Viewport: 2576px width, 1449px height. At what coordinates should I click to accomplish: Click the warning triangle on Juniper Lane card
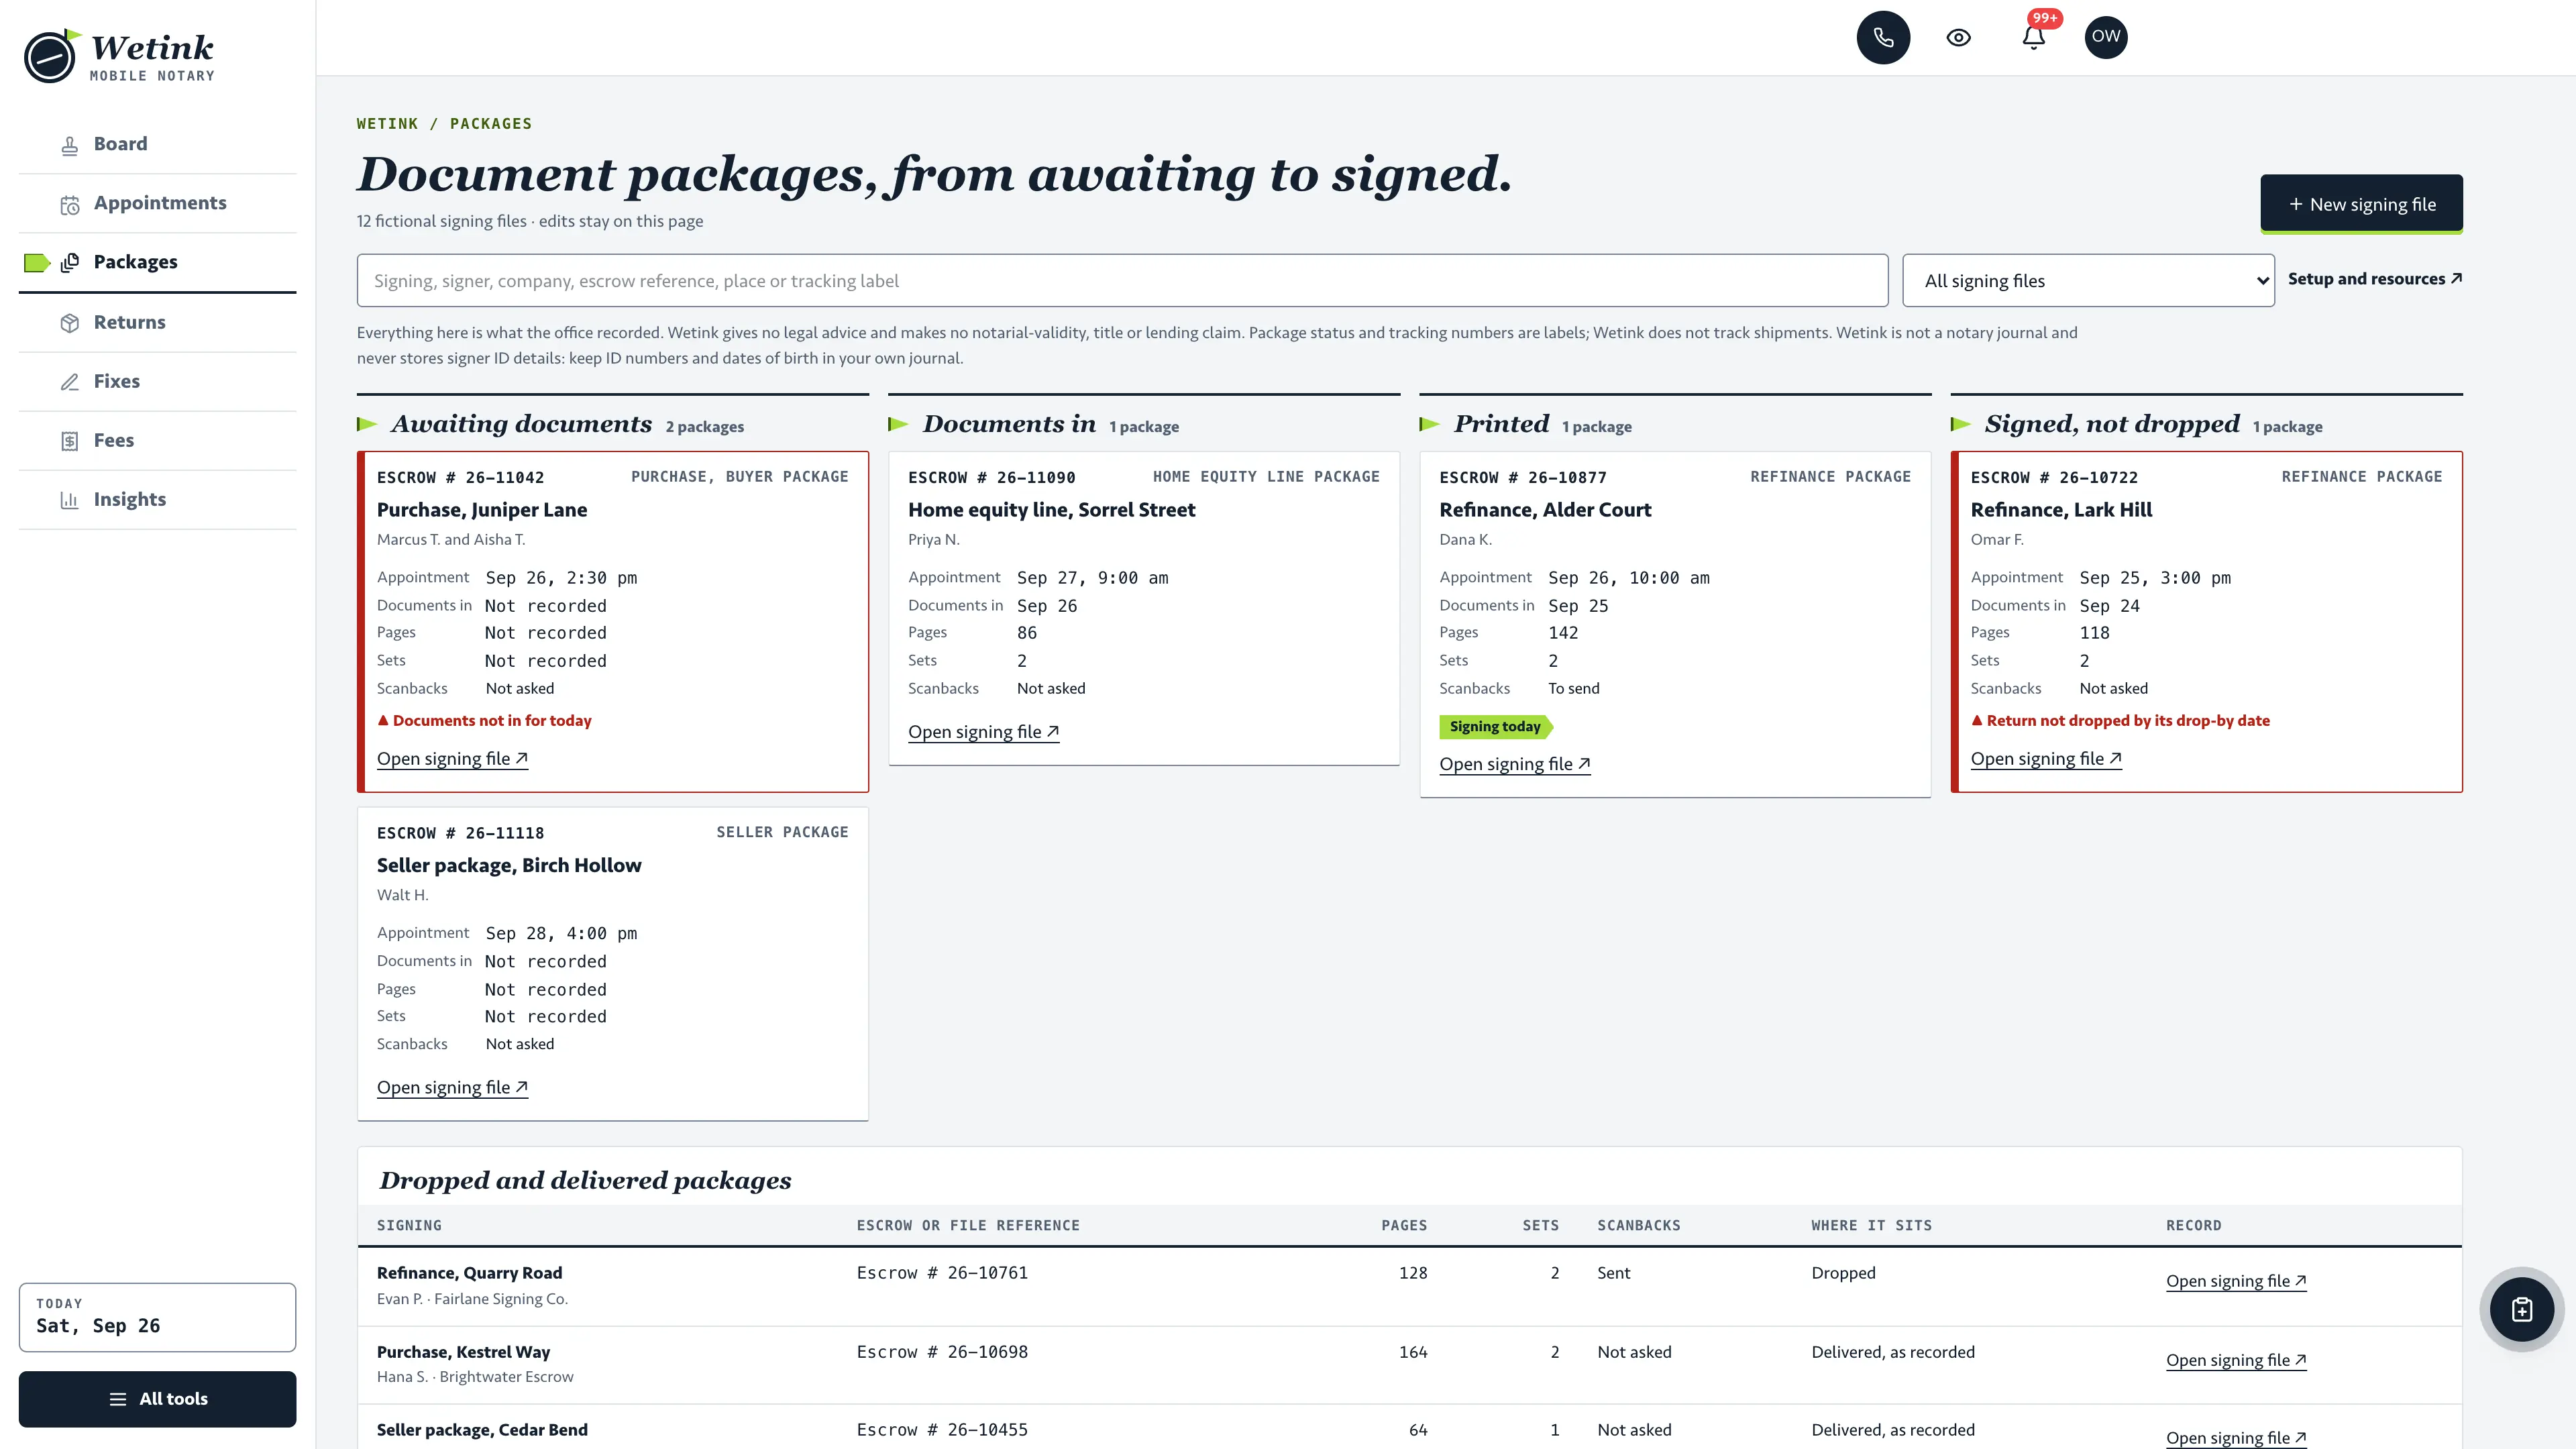pyautogui.click(x=383, y=720)
